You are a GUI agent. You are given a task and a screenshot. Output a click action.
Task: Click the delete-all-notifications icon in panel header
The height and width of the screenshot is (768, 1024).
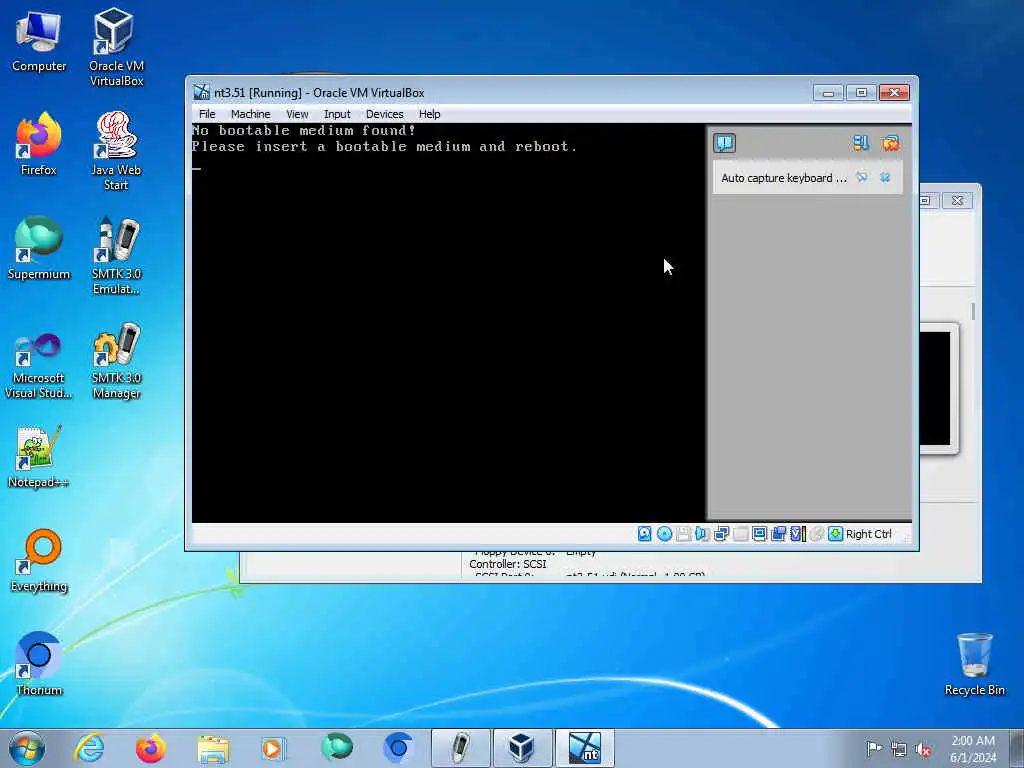890,143
